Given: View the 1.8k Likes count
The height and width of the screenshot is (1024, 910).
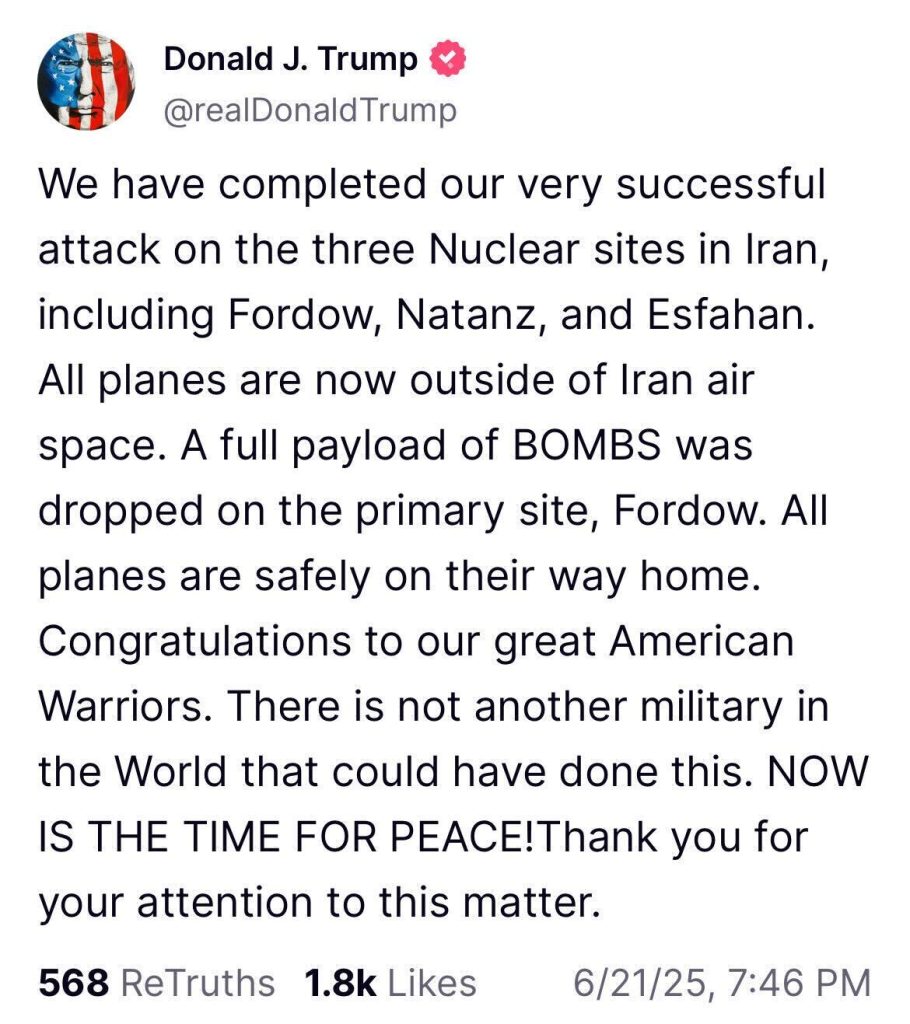Looking at the screenshot, I should [x=341, y=983].
